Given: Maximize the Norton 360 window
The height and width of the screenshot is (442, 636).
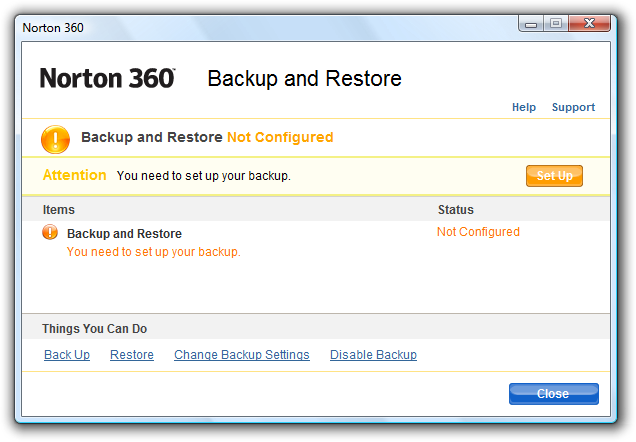Looking at the screenshot, I should coord(556,24).
